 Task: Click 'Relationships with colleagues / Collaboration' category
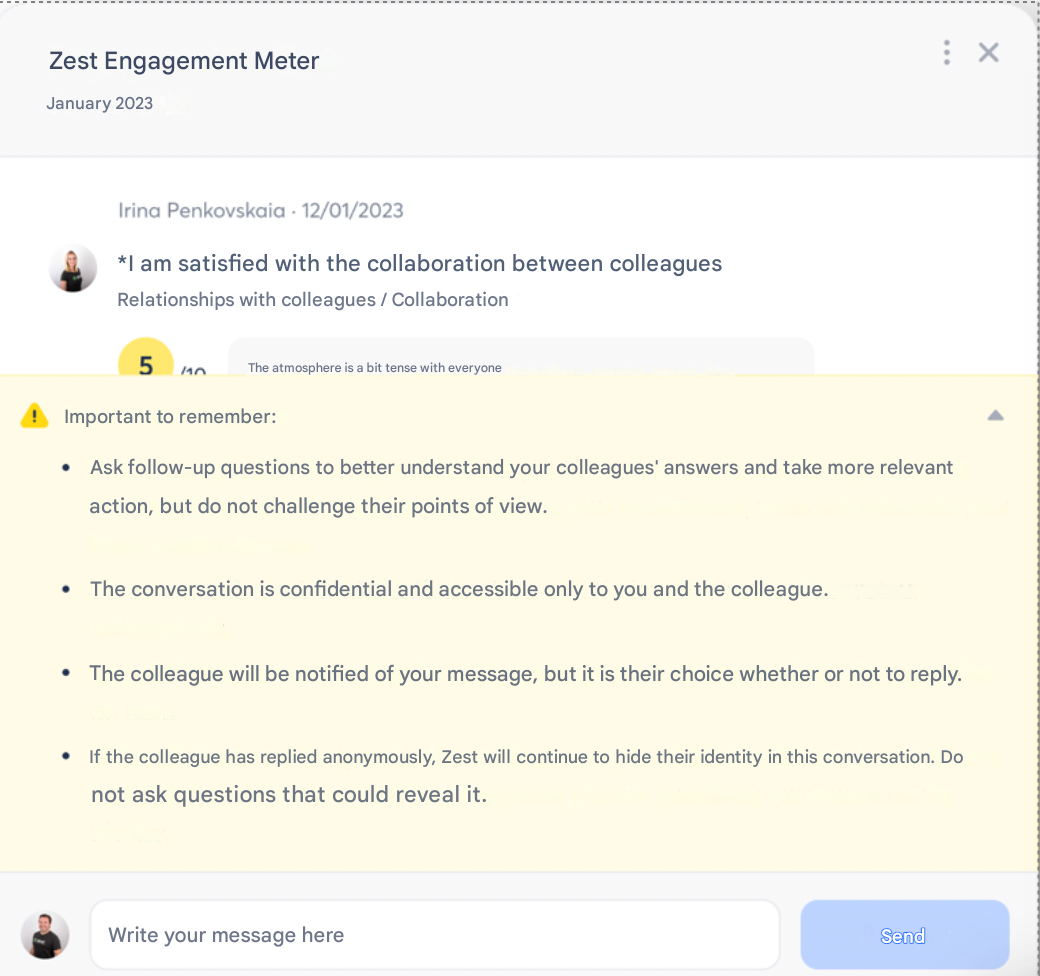point(312,300)
